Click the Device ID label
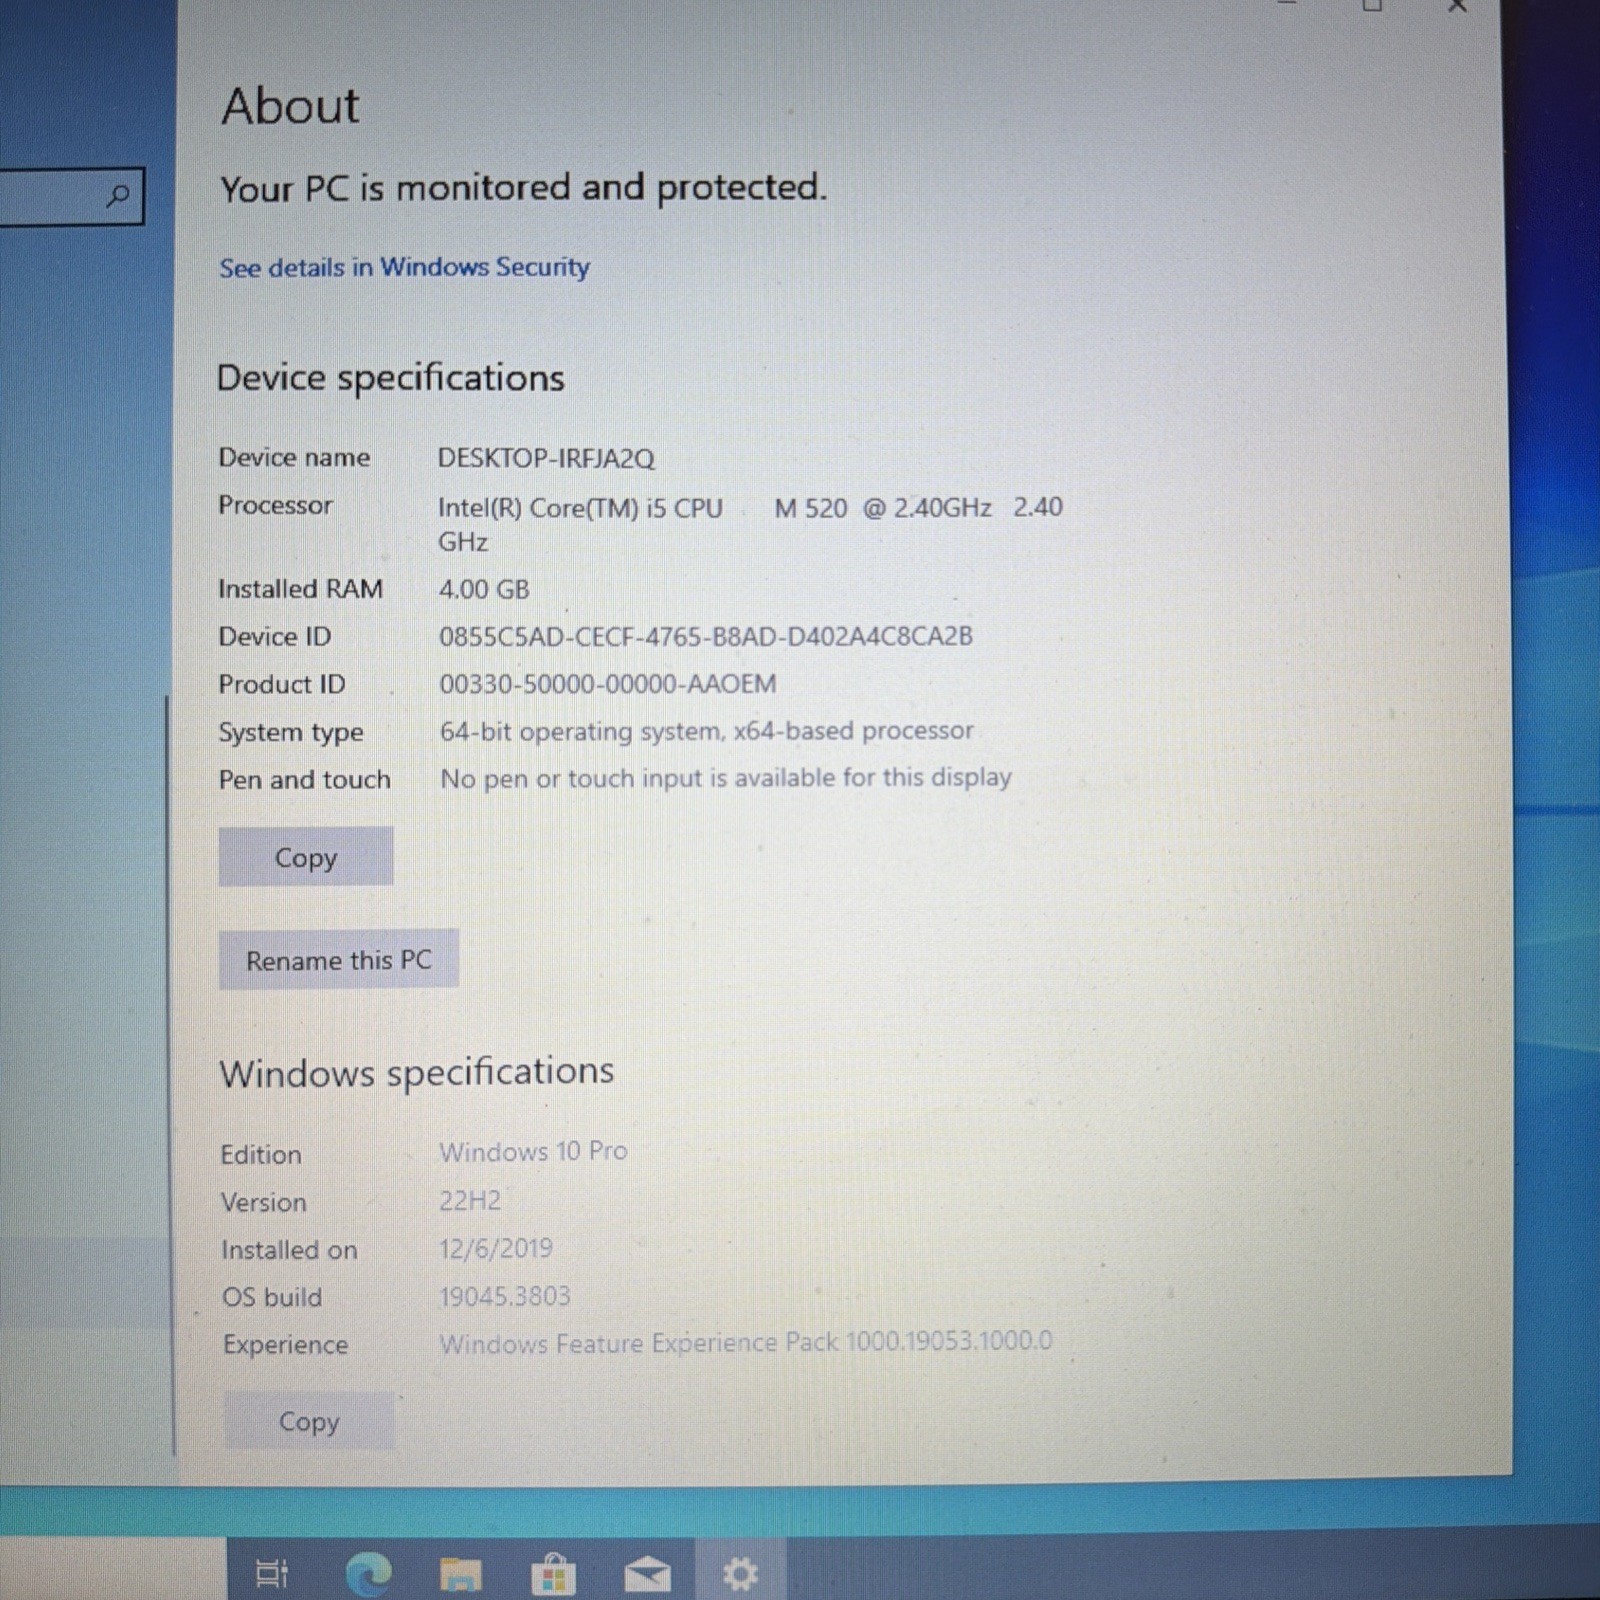The width and height of the screenshot is (1600, 1600). pos(274,636)
